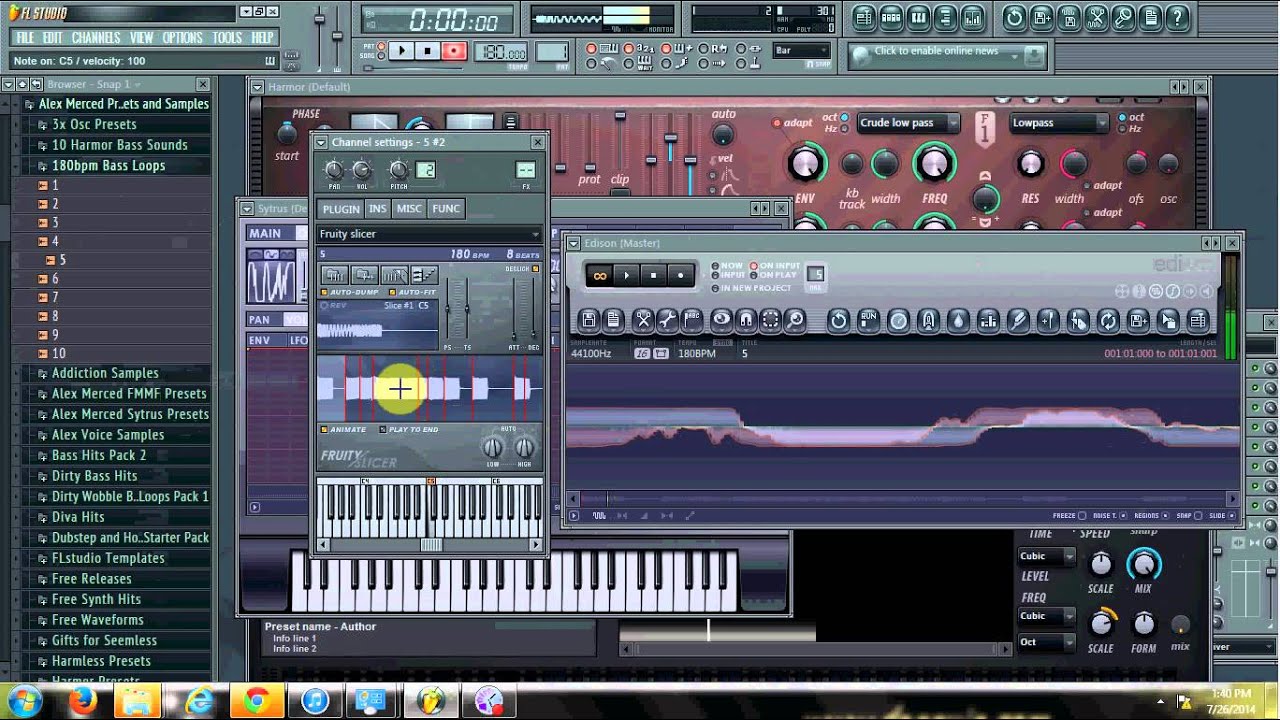Open the Crude low pass filter dropdown
The width and height of the screenshot is (1280, 720).
tap(908, 123)
